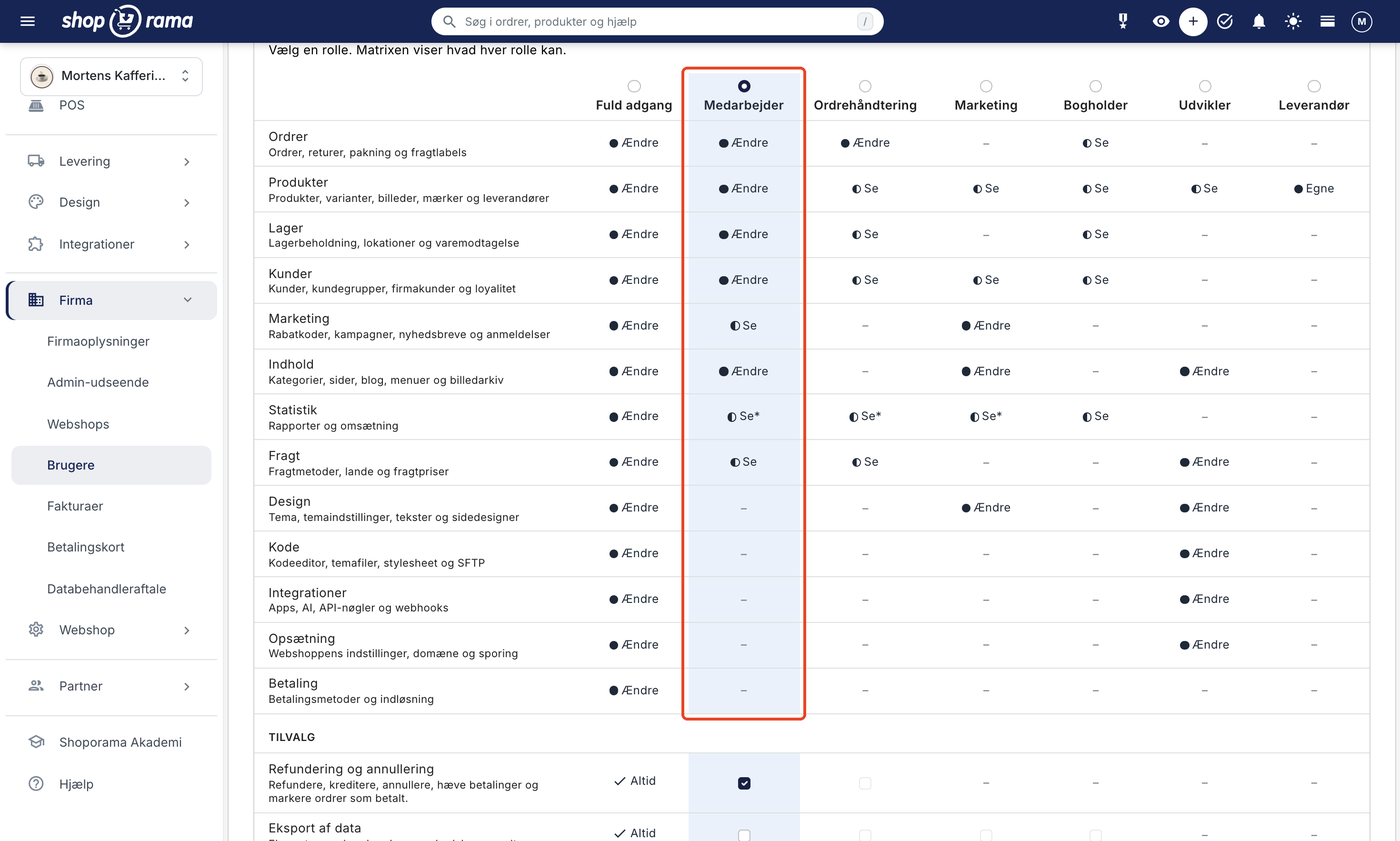Click the medal badge icon in top bar

click(x=1123, y=21)
